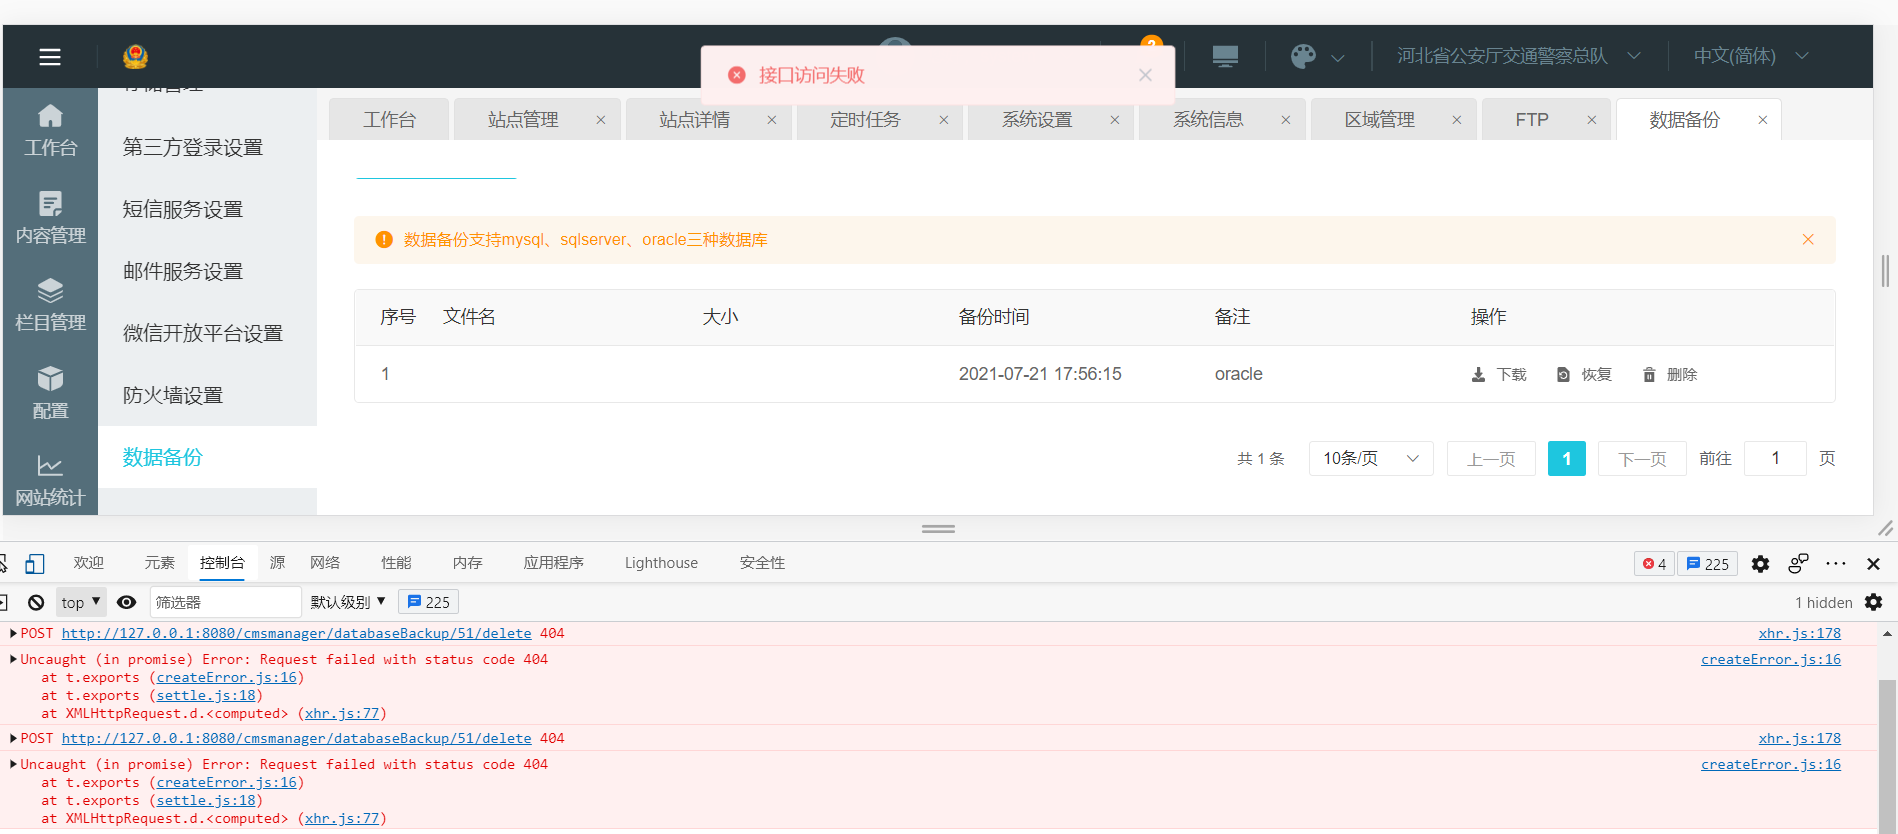Switch to the 站点管理 tab
Image resolution: width=1898 pixels, height=834 pixels.
tap(523, 120)
